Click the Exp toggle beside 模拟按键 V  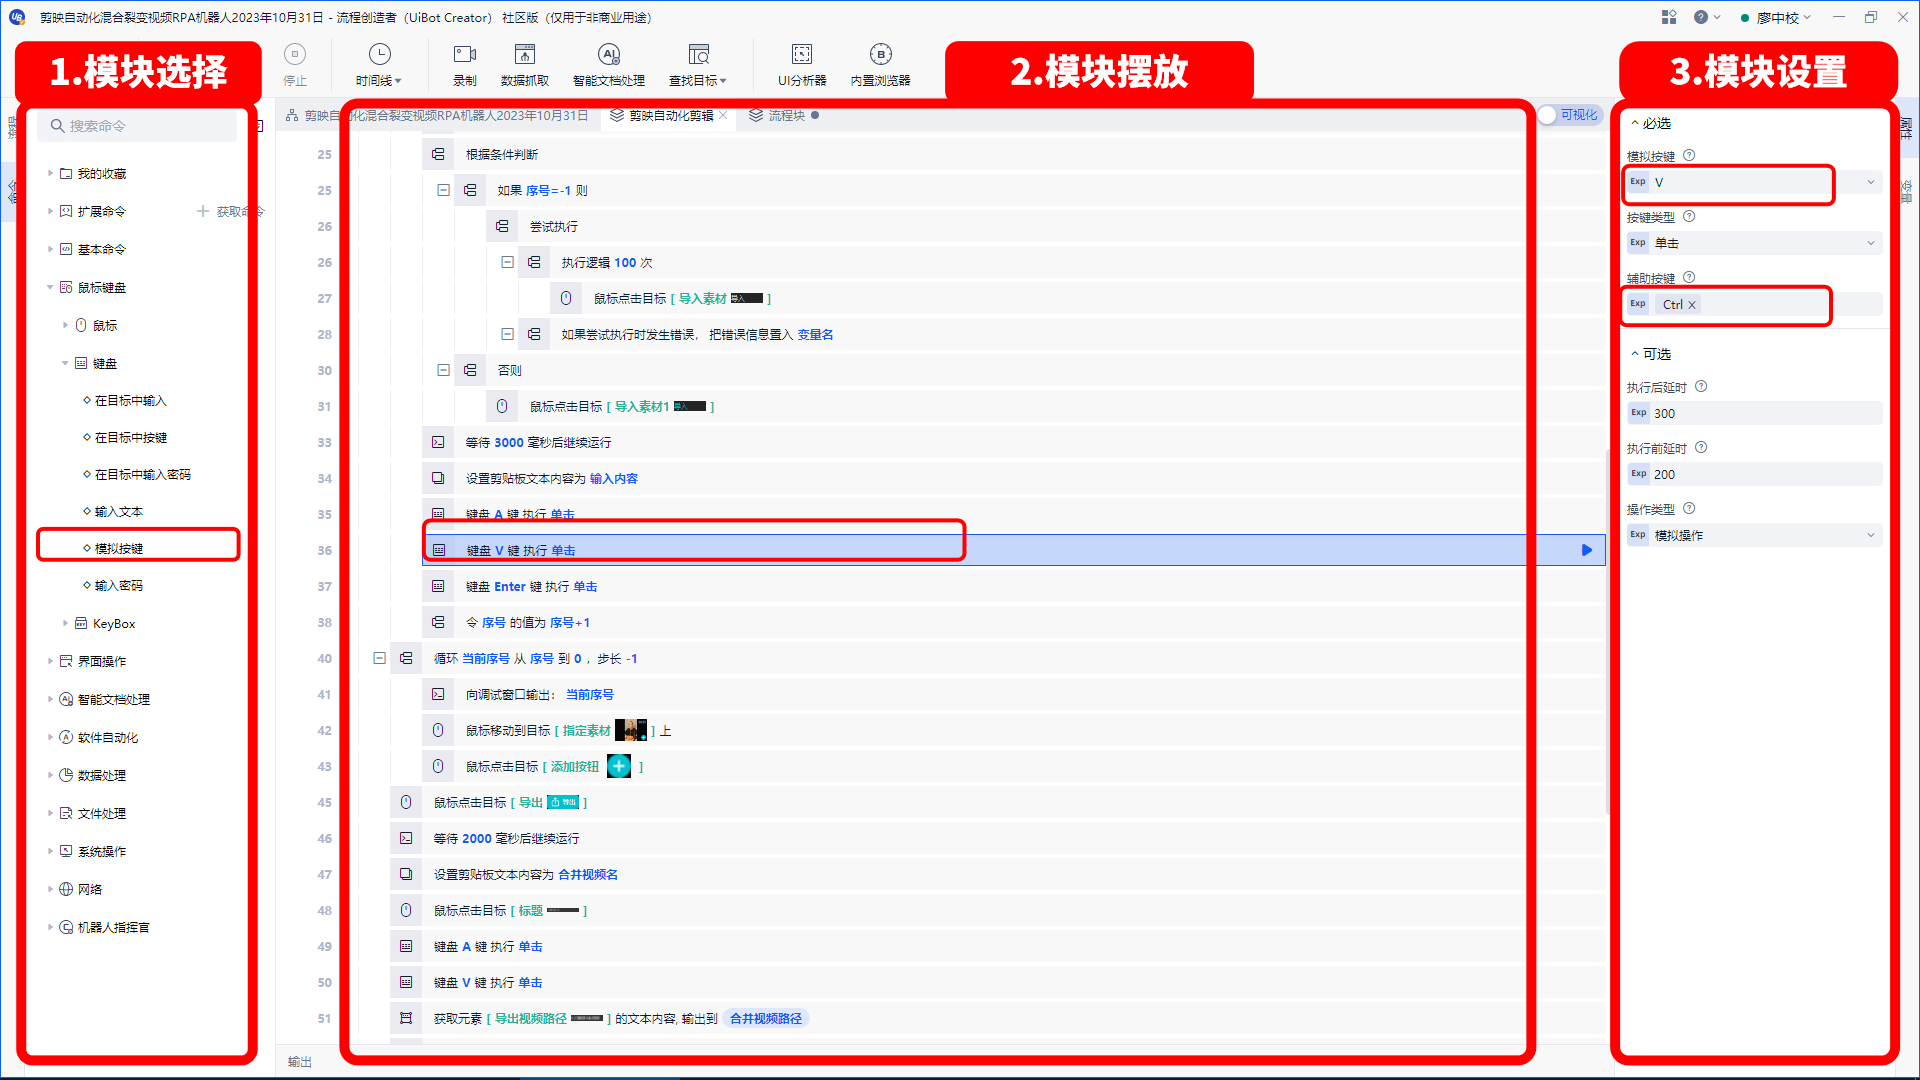coord(1638,182)
